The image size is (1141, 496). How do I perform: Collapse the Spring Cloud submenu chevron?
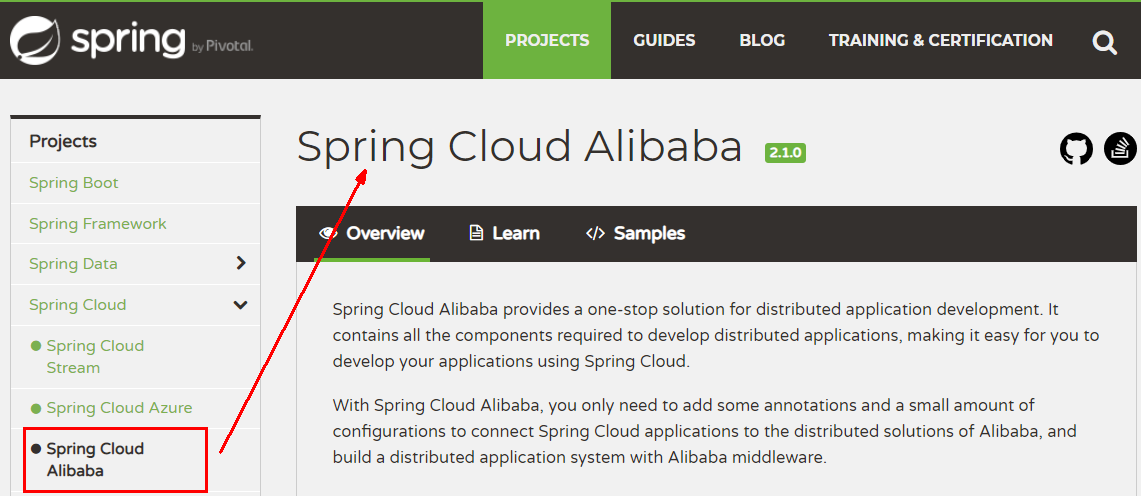[240, 305]
